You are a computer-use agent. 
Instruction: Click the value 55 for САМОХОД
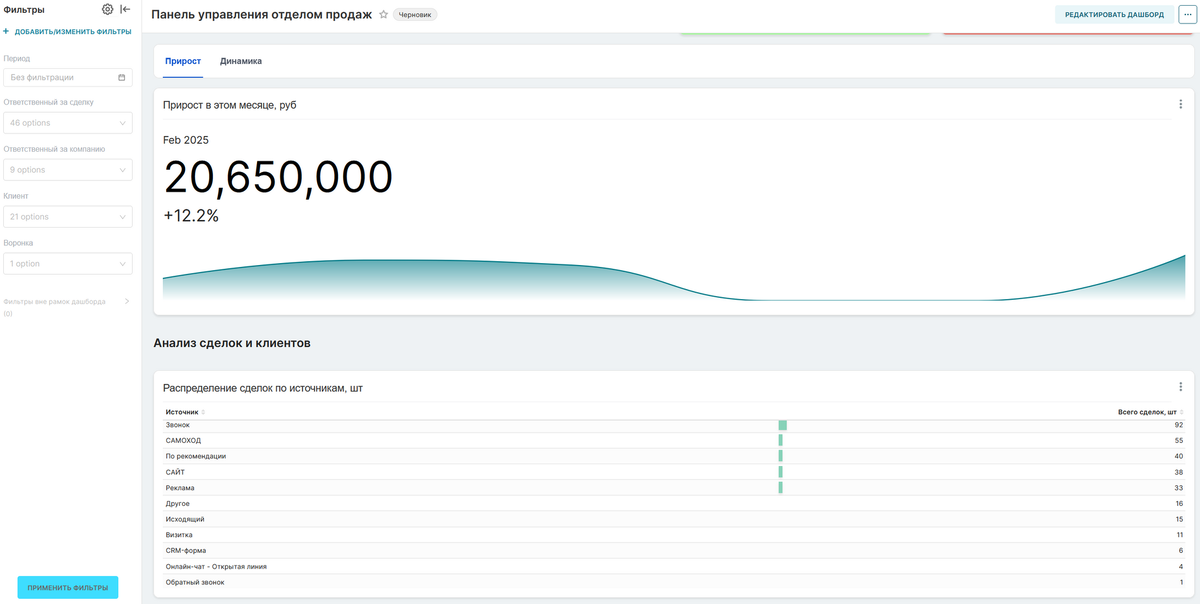1179,441
